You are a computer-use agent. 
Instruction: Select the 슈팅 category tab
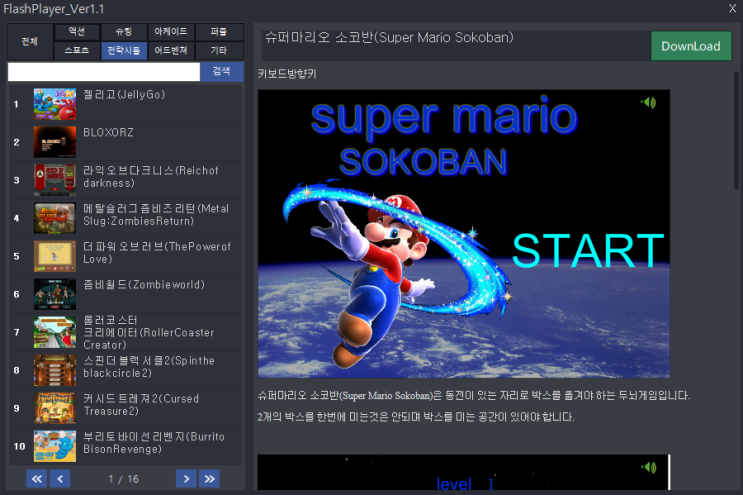click(x=124, y=32)
